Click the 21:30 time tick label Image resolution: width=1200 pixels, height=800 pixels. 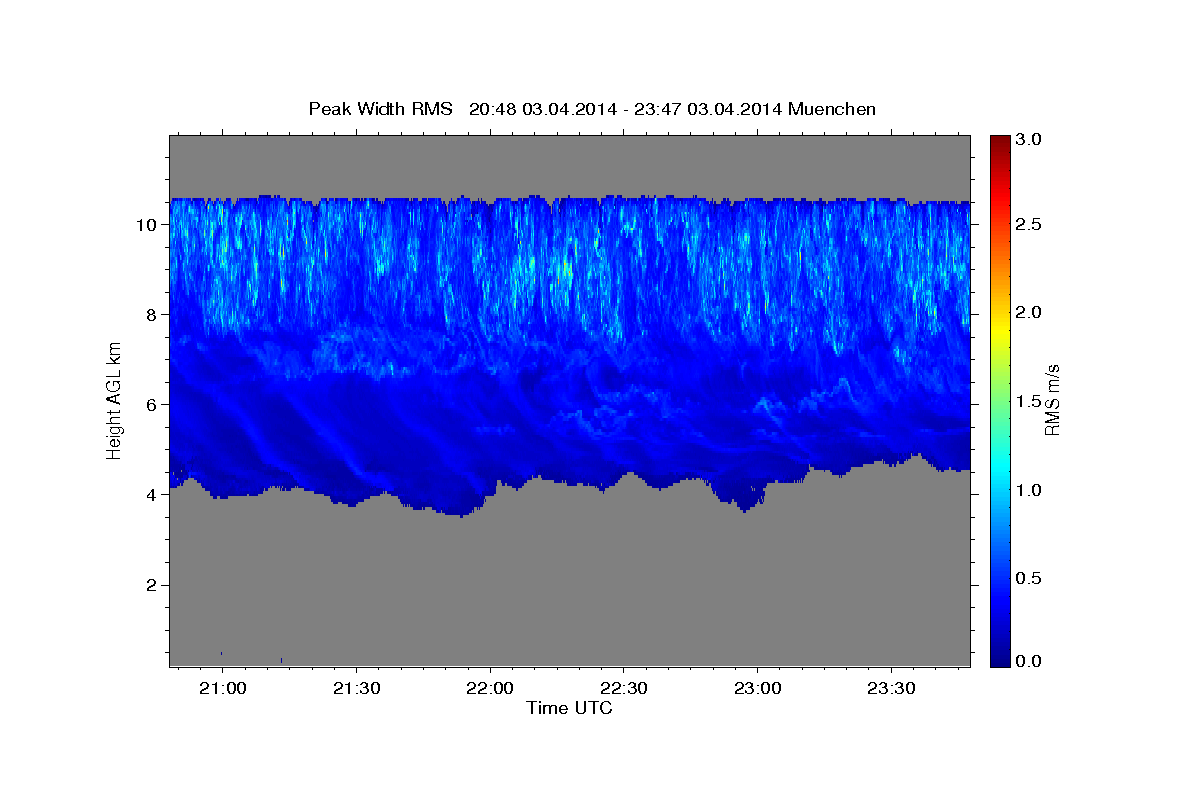(x=356, y=689)
